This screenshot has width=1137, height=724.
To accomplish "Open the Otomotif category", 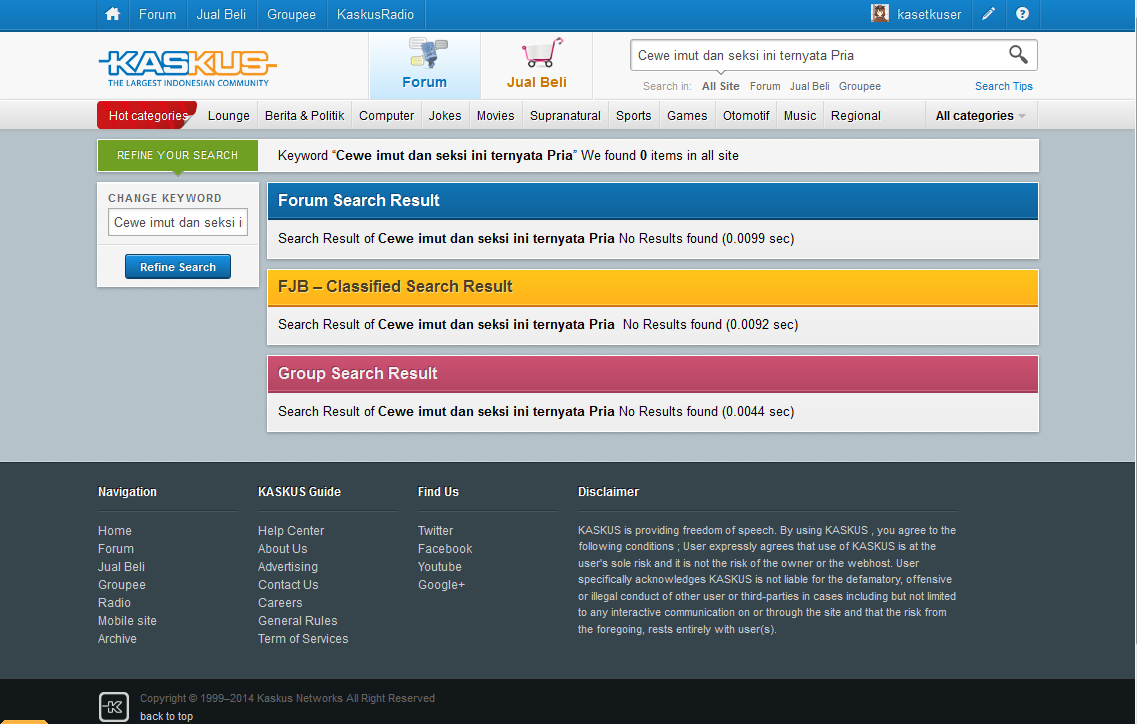I will tap(746, 115).
